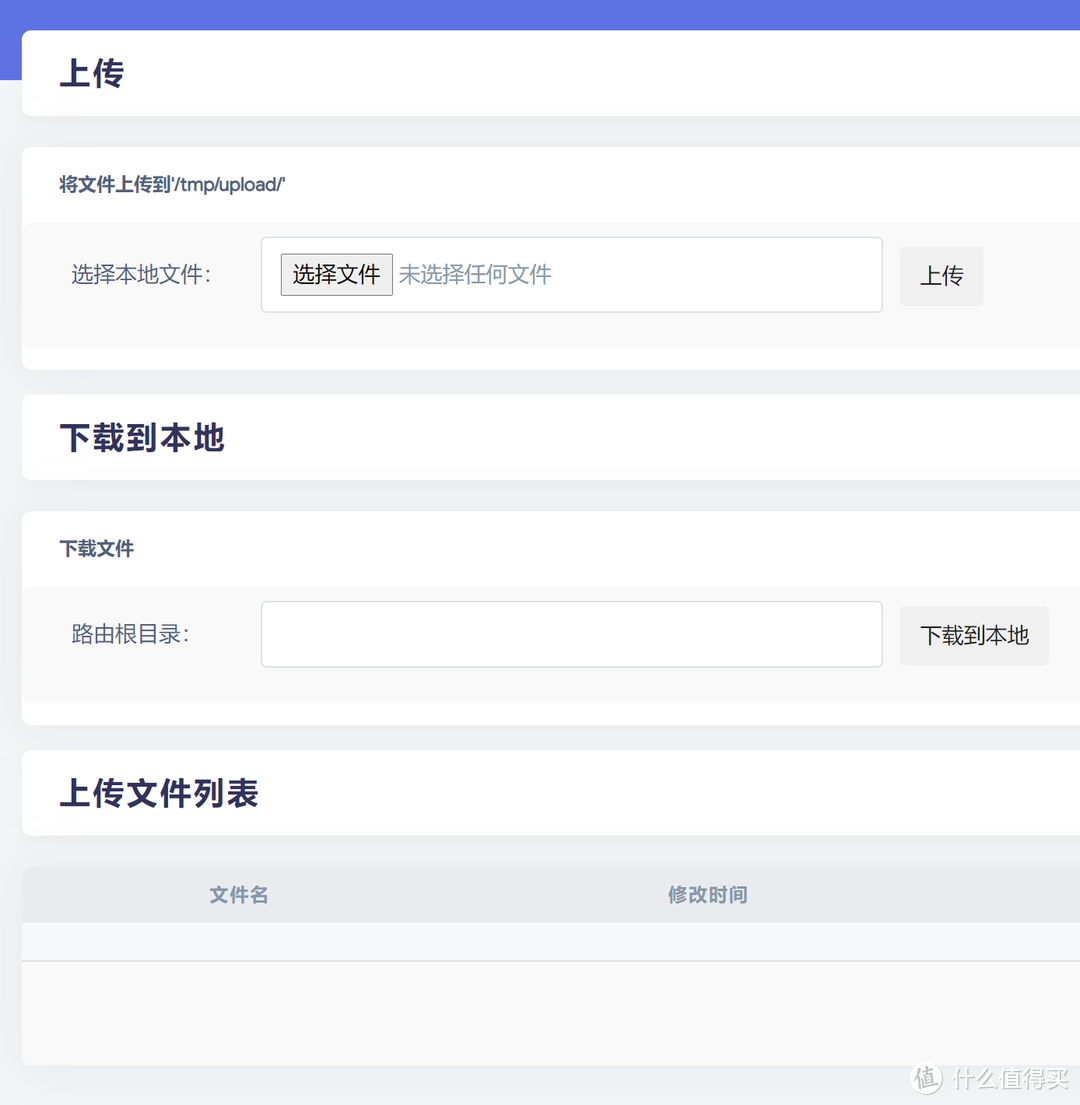Click the 上传文件列表 section heading

pyautogui.click(x=158, y=792)
